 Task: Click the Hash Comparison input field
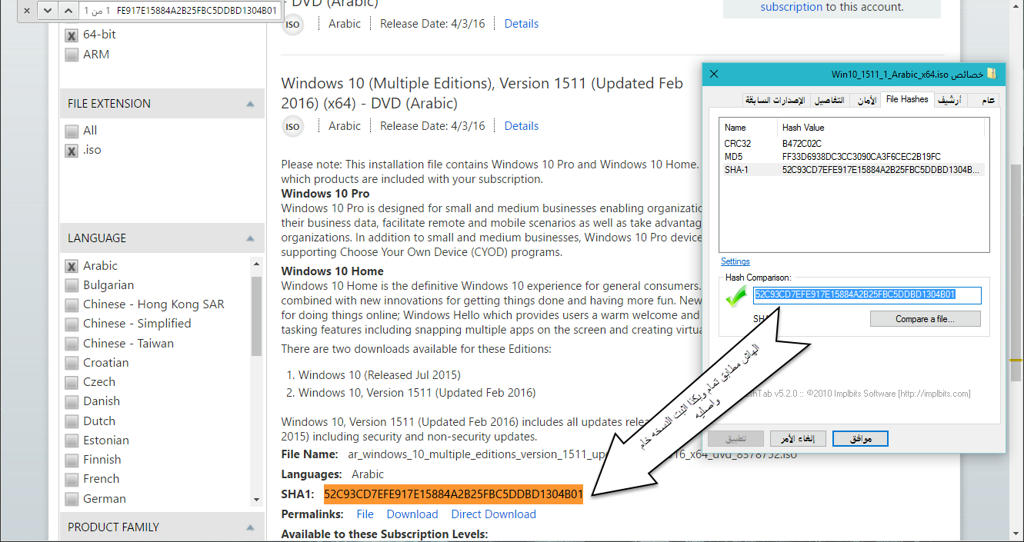(867, 295)
